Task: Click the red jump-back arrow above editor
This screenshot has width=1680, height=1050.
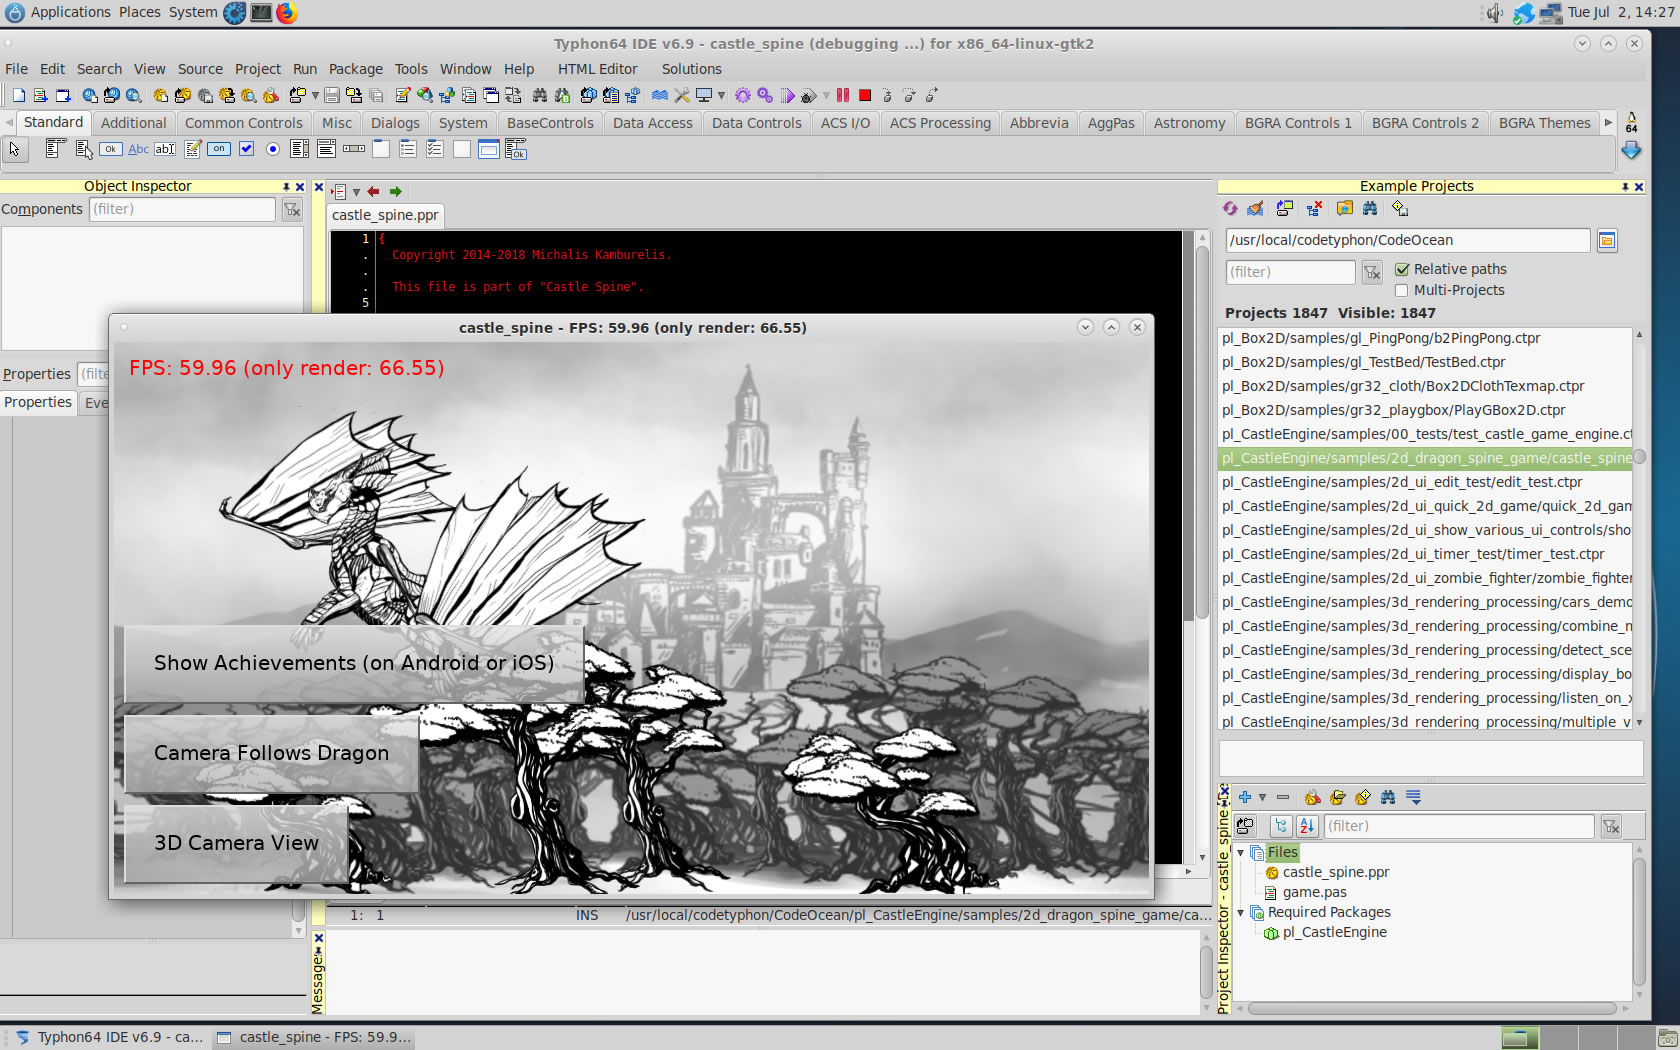Action: pos(373,191)
